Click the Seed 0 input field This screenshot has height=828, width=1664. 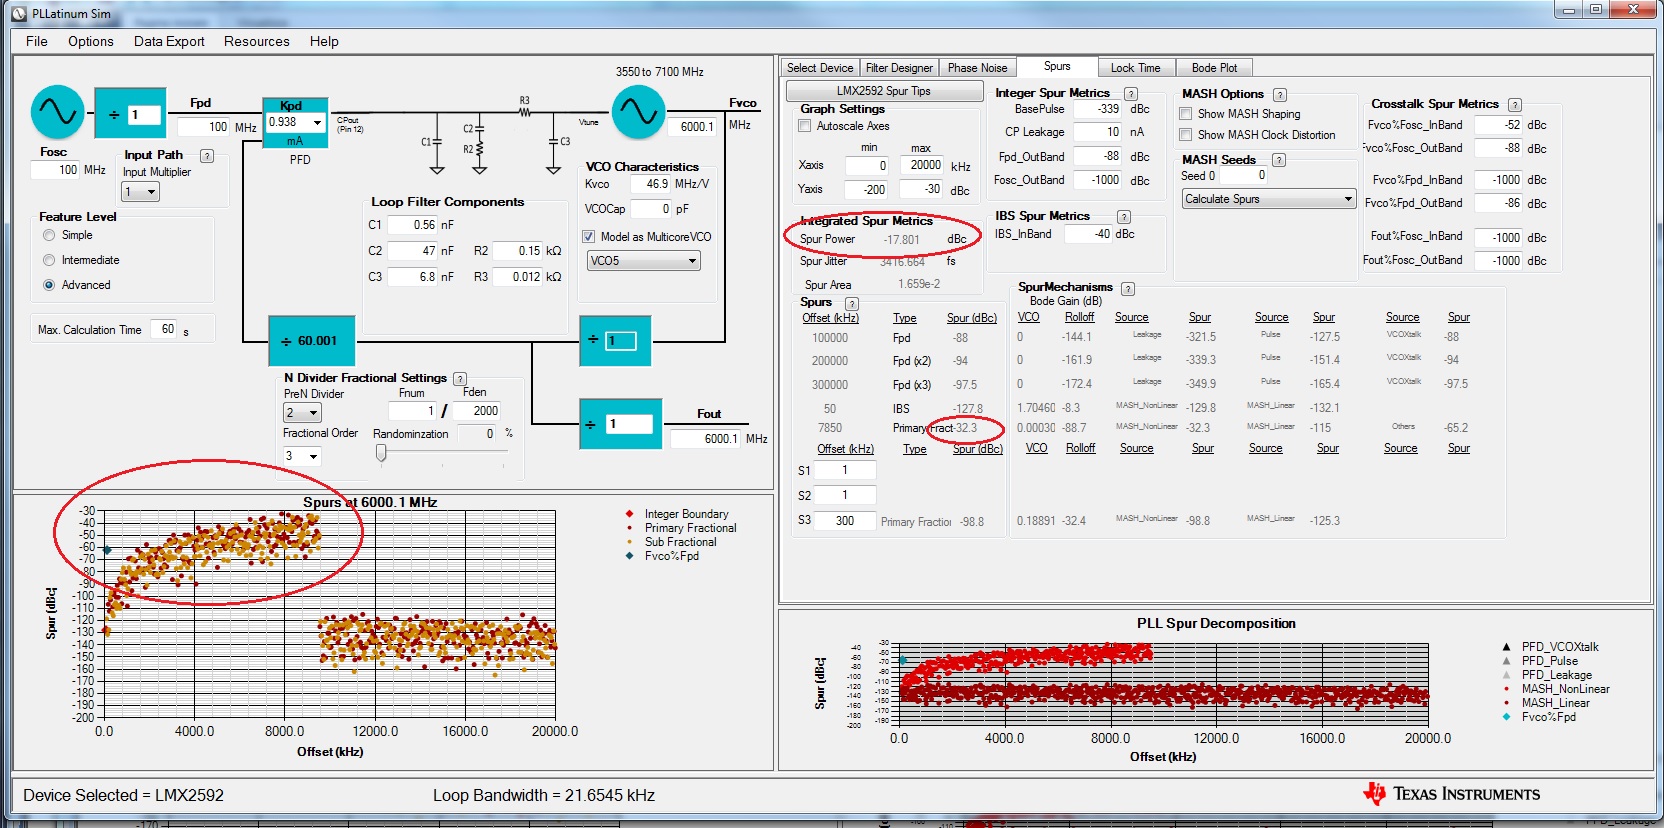[x=1244, y=175]
